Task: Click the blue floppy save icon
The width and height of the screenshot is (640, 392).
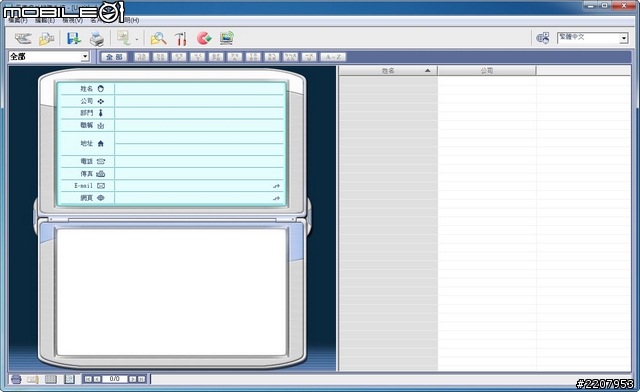Action: (74, 38)
